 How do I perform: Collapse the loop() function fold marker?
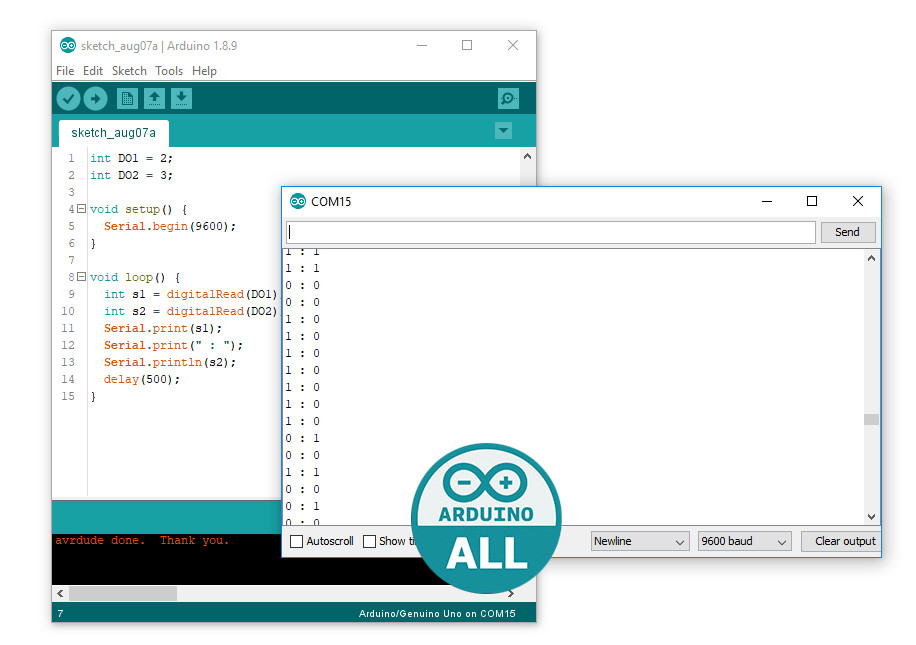82,276
